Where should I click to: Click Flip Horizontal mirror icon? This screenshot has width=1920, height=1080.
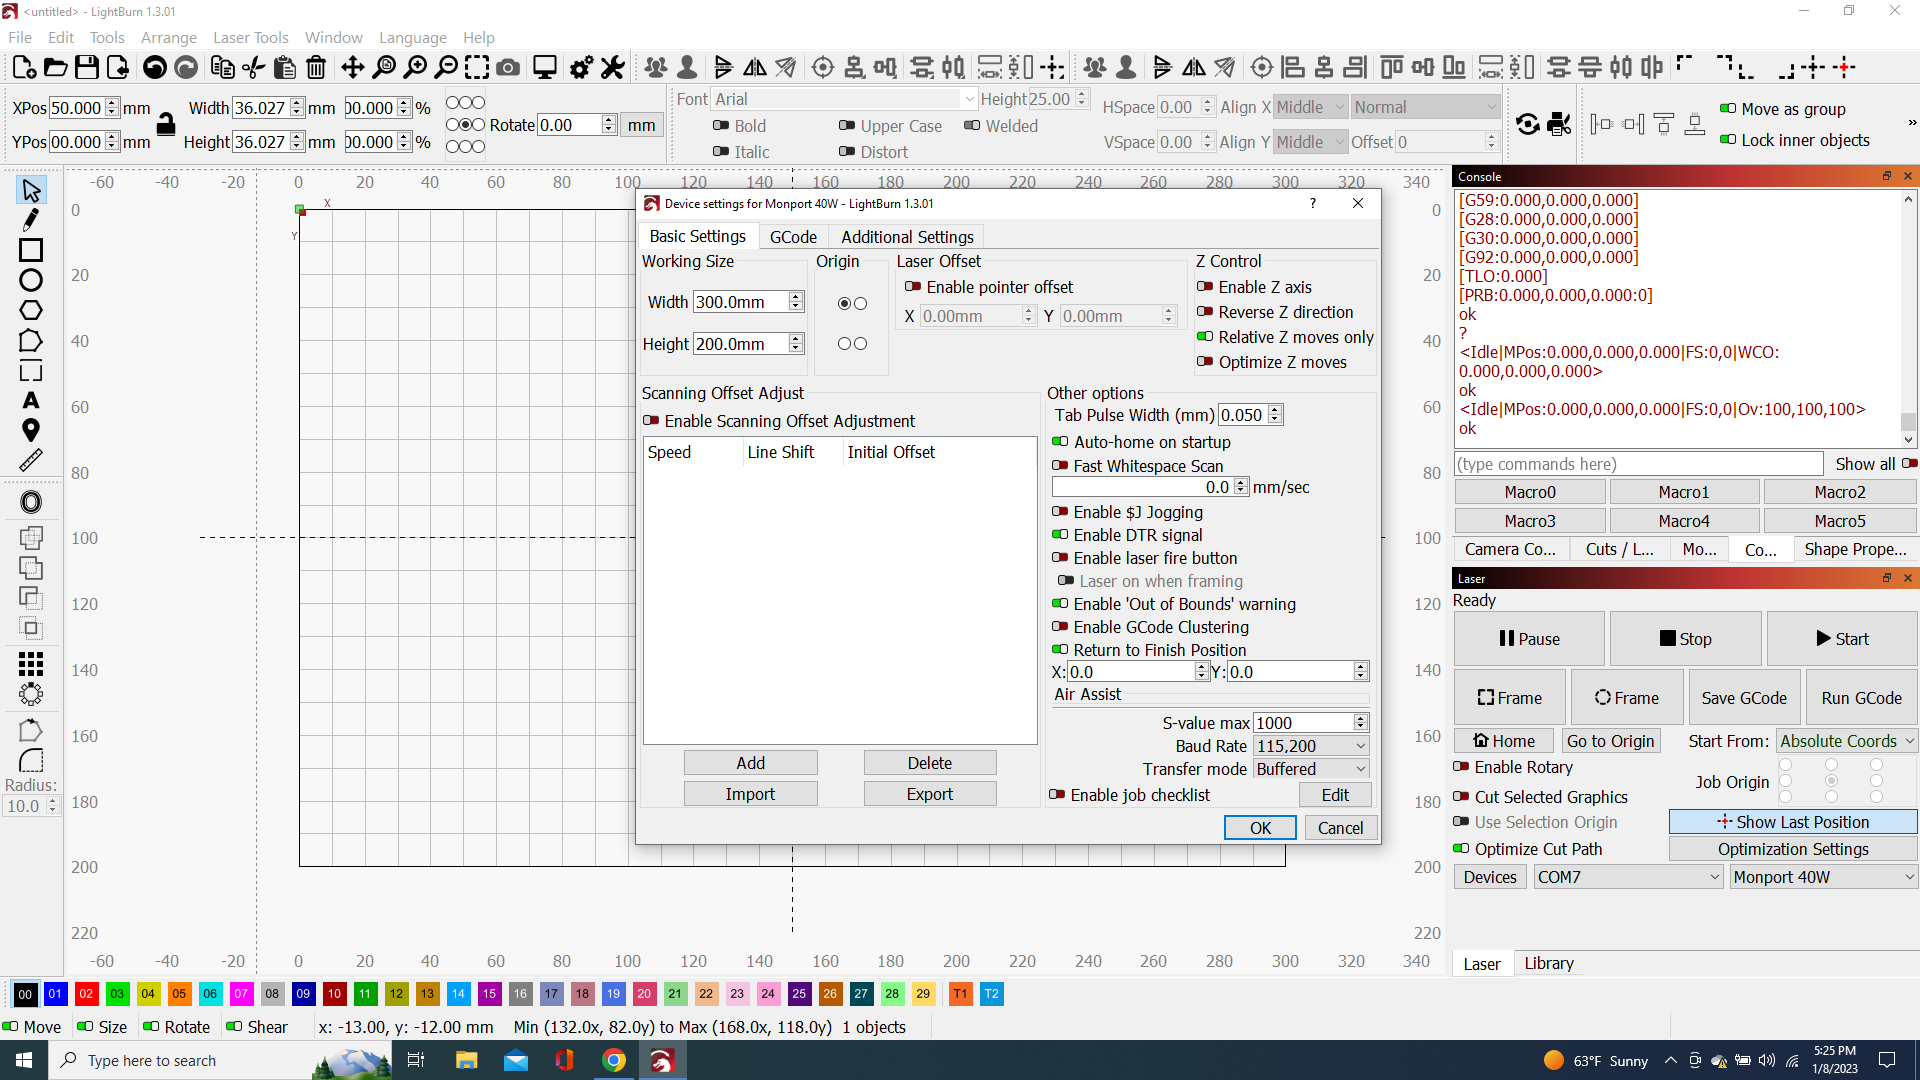point(755,67)
